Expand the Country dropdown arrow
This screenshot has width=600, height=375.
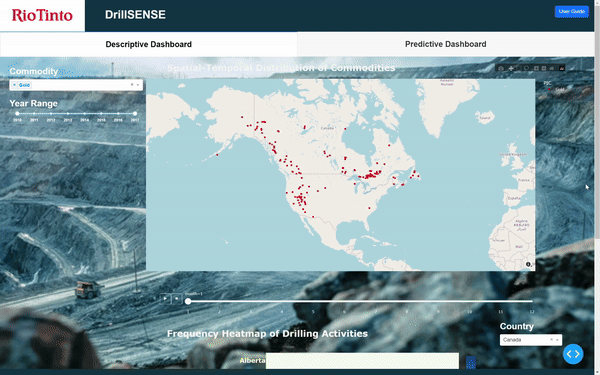[557, 340]
